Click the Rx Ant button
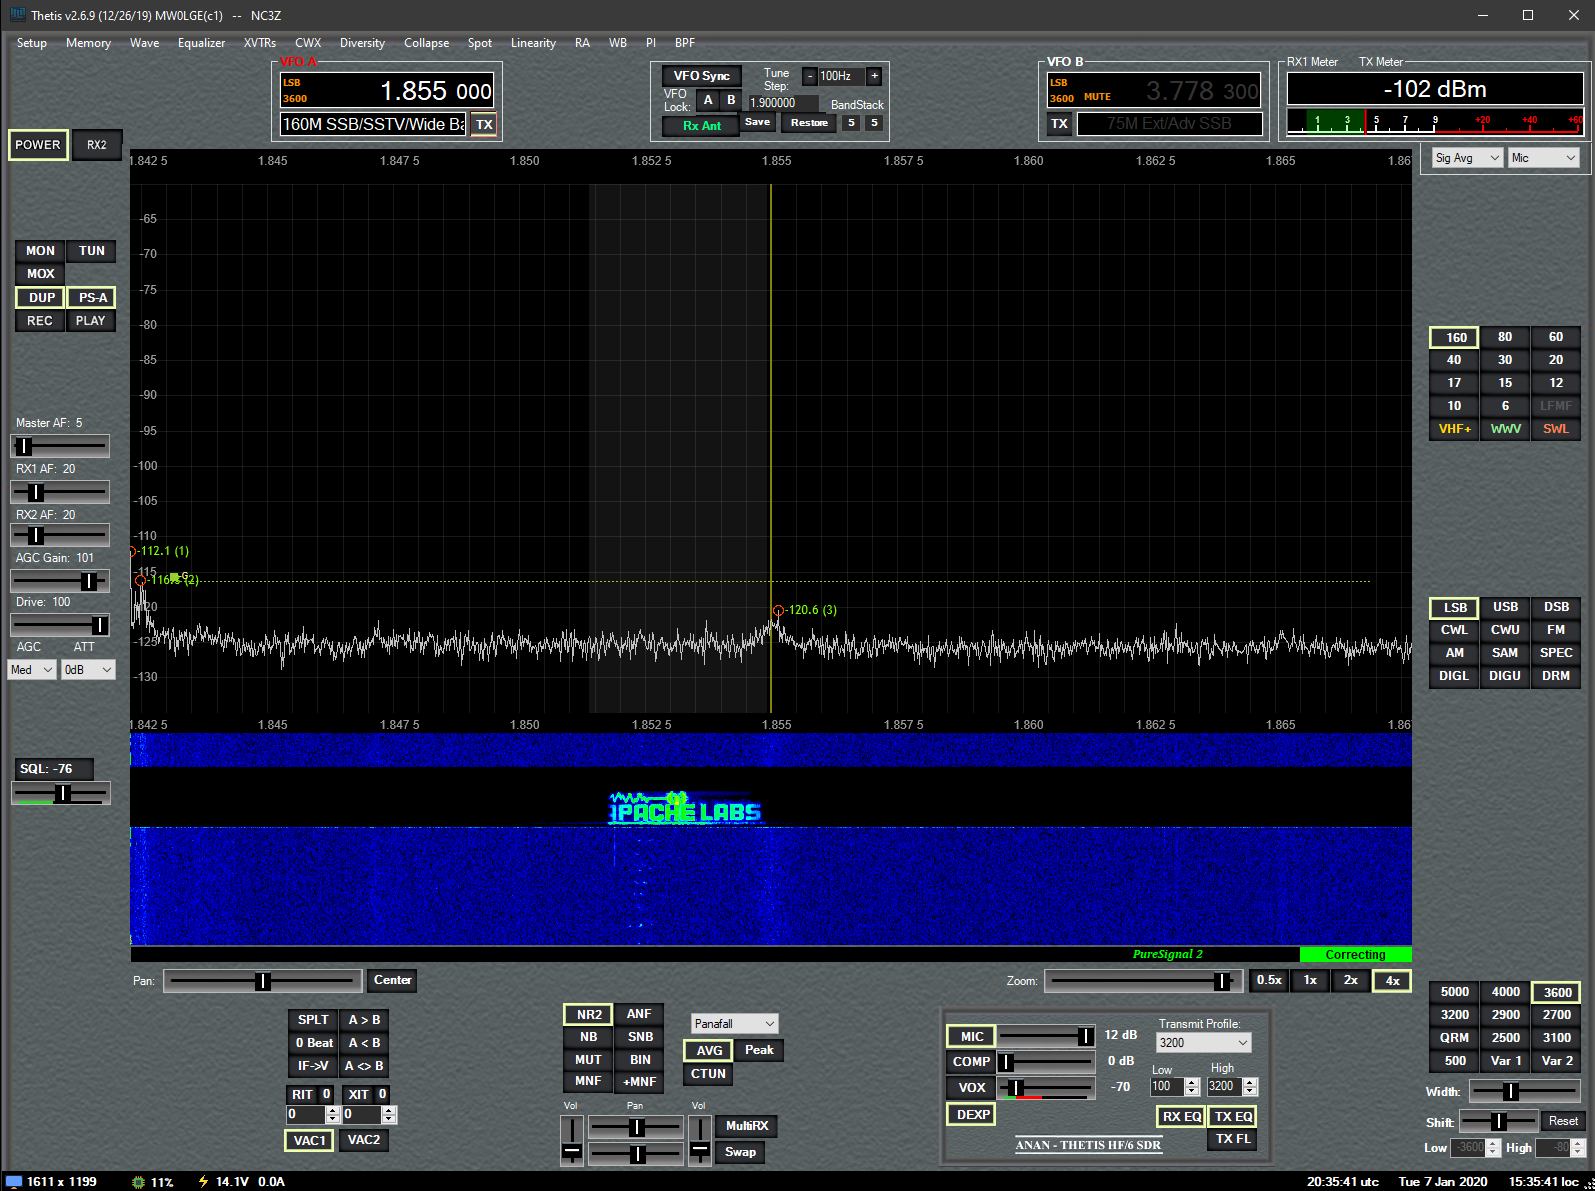This screenshot has height=1191, width=1595. [x=701, y=126]
